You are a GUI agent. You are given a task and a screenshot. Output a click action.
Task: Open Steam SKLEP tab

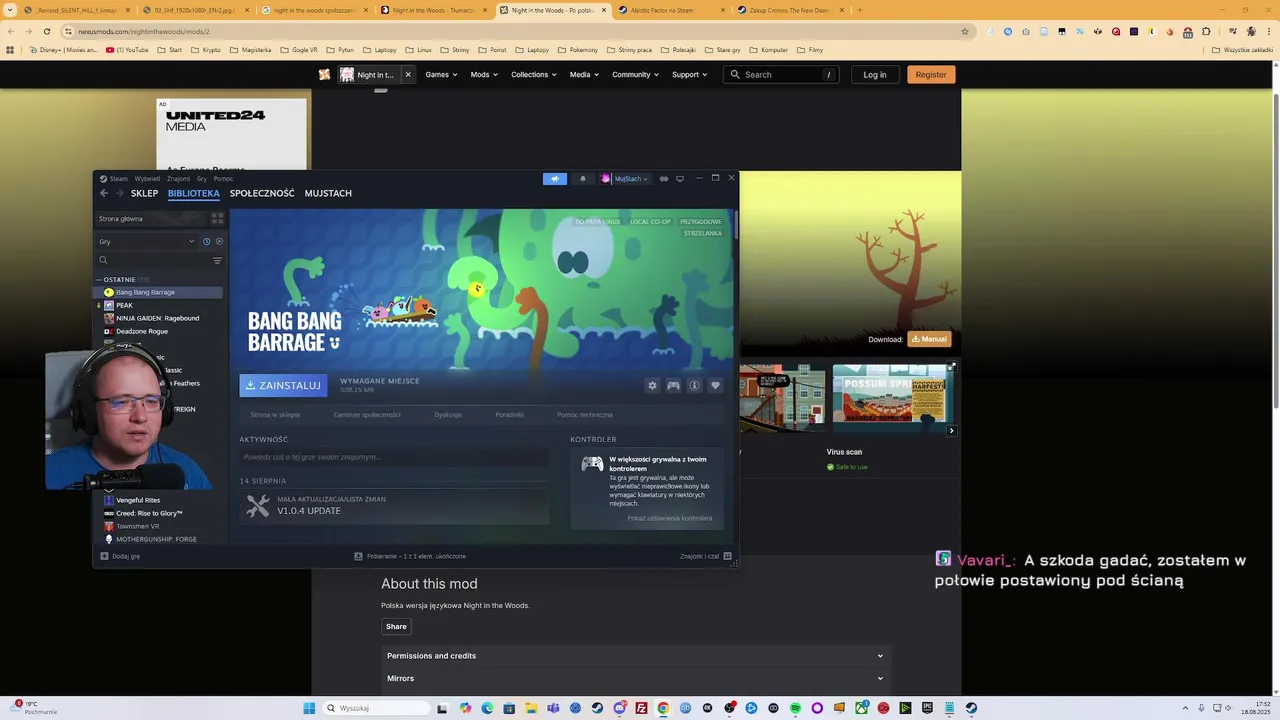[x=144, y=193]
